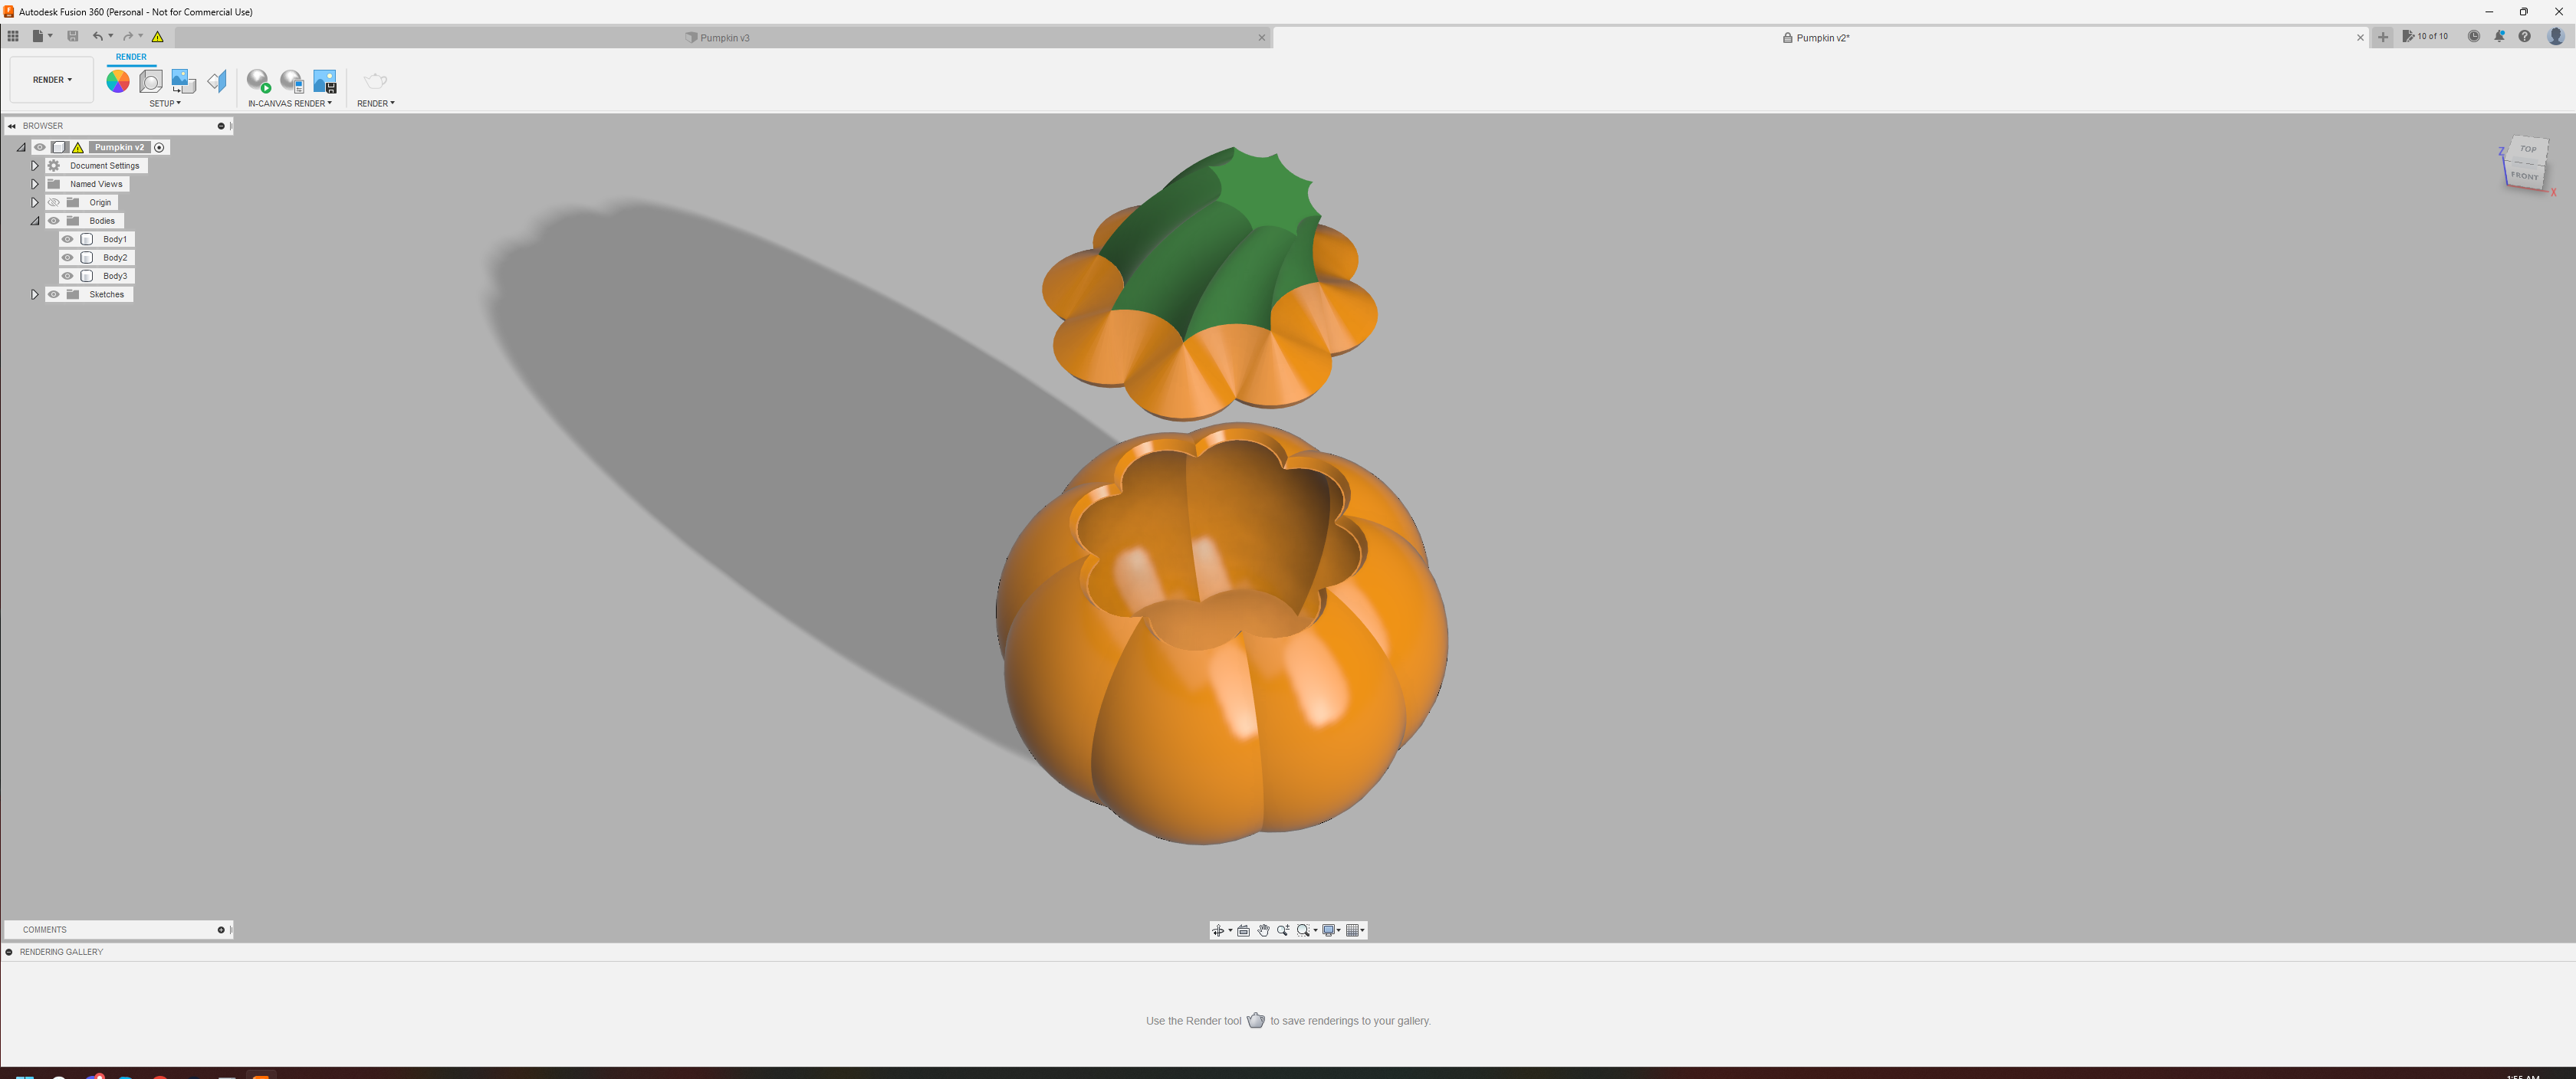Image resolution: width=2576 pixels, height=1079 pixels.
Task: Click the ViewCube TOP face
Action: [2528, 149]
